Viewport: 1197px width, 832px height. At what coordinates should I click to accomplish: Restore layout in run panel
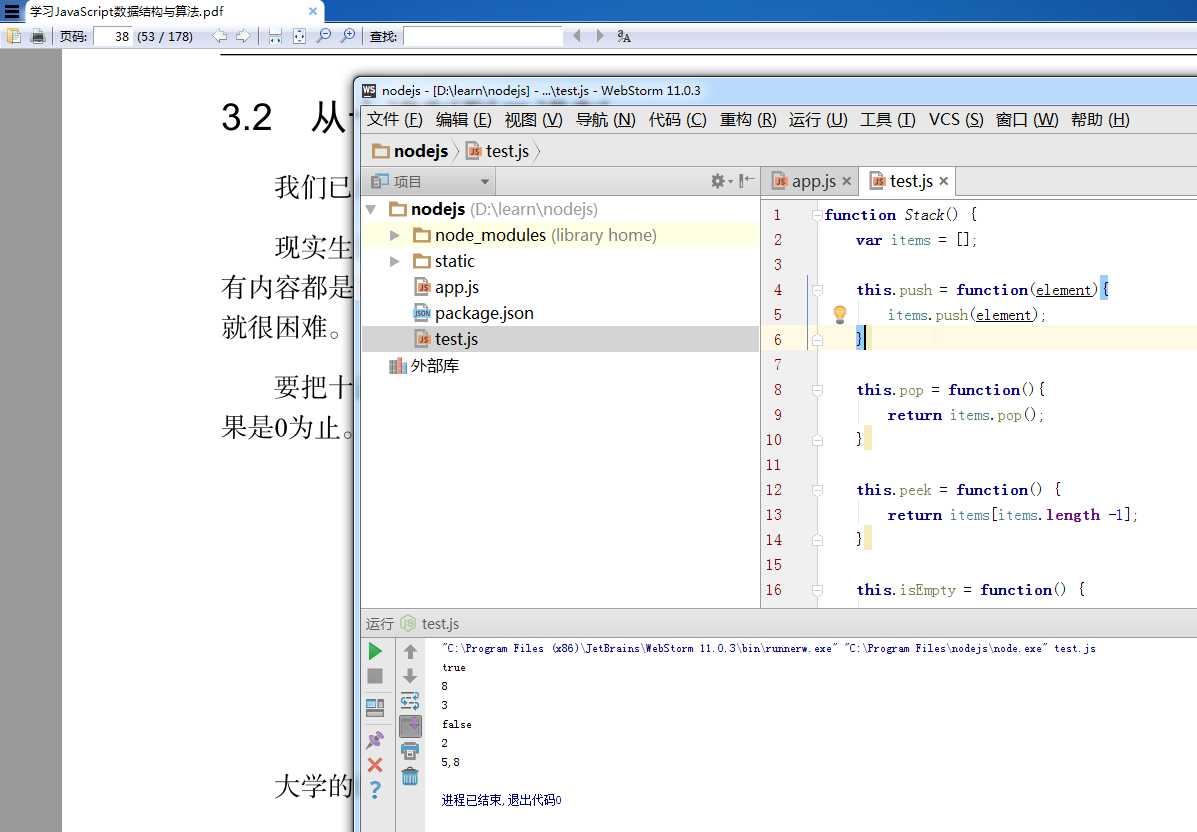point(375,708)
